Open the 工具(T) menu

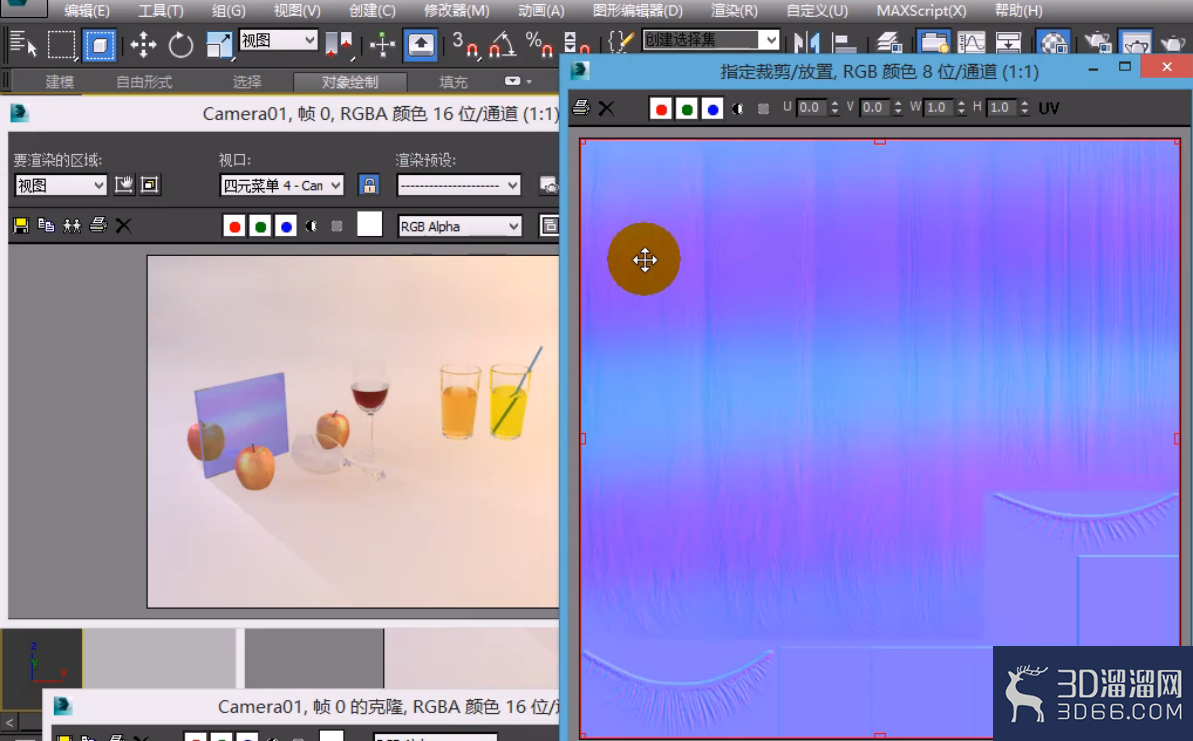pyautogui.click(x=161, y=11)
